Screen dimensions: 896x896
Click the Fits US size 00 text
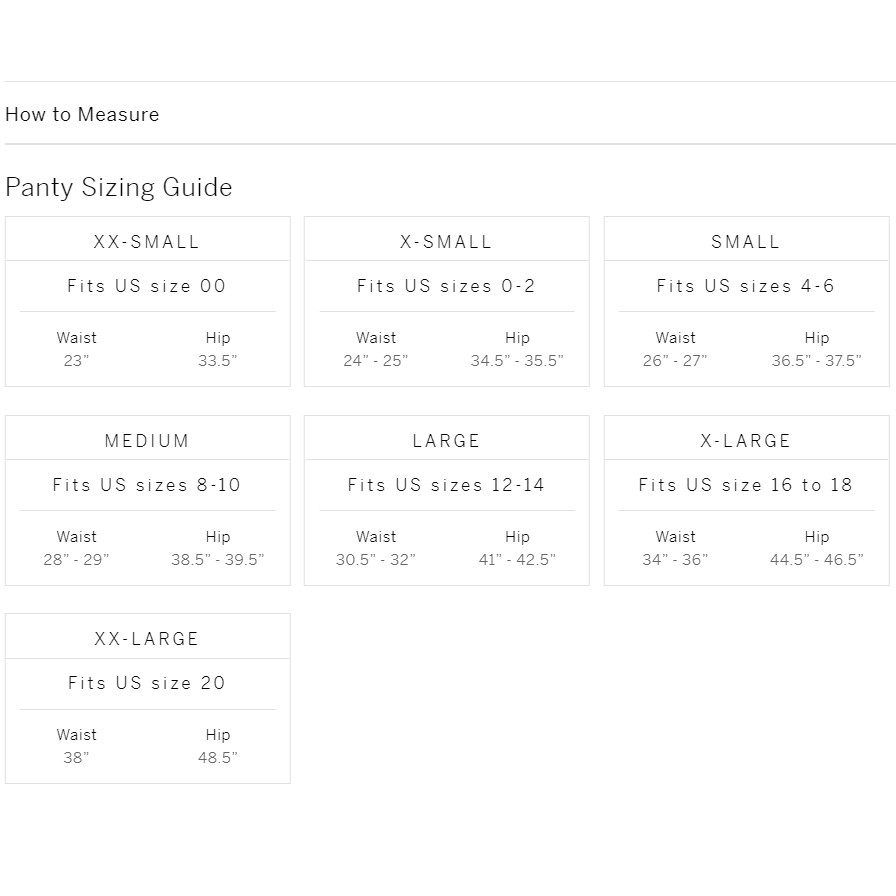coord(147,286)
